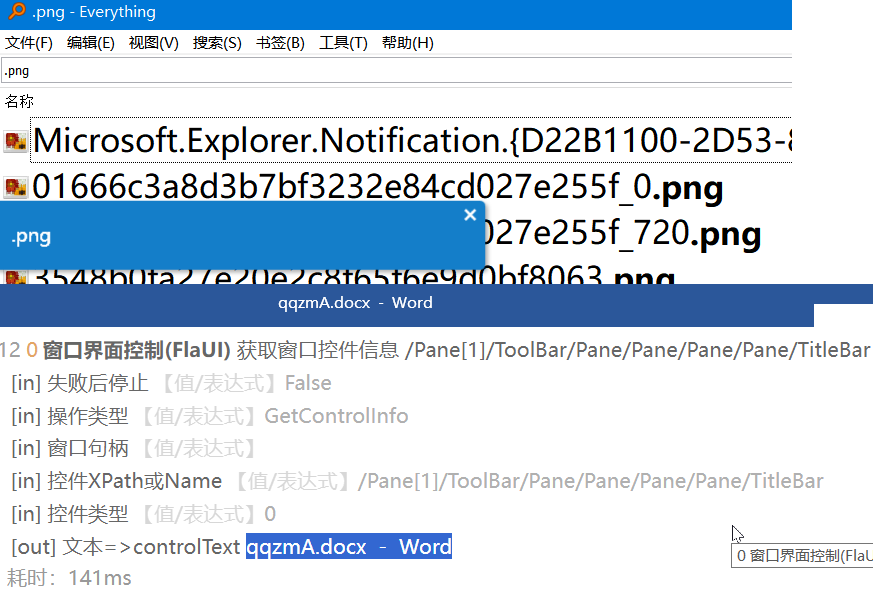The image size is (873, 590).
Task: Click the False value of 失败后停止
Action: pos(308,384)
